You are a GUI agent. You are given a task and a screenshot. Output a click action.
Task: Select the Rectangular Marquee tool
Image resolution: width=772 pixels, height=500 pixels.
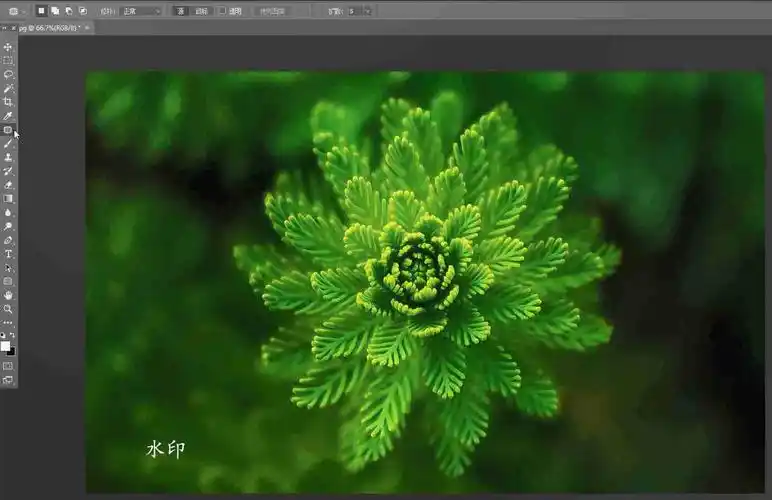tap(8, 61)
